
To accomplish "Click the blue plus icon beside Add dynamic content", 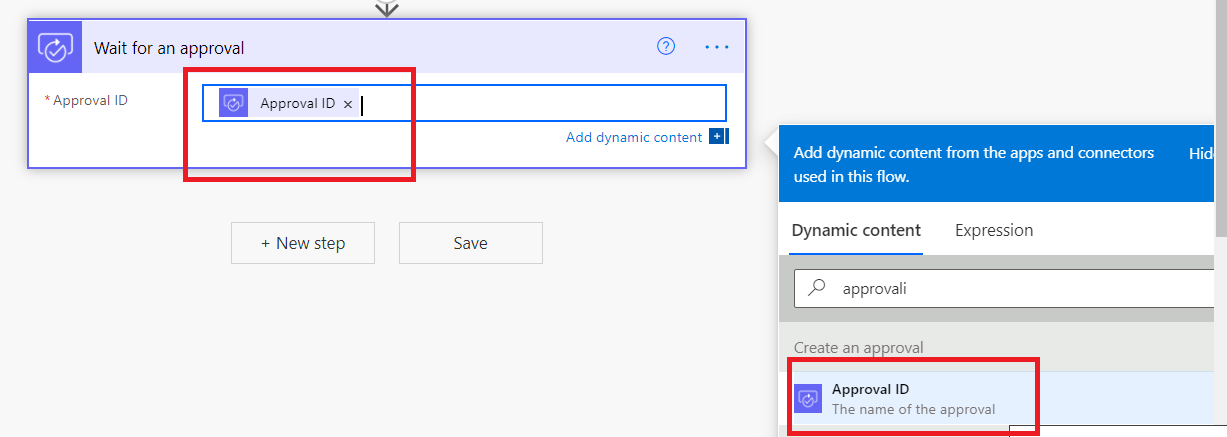I will coord(717,137).
